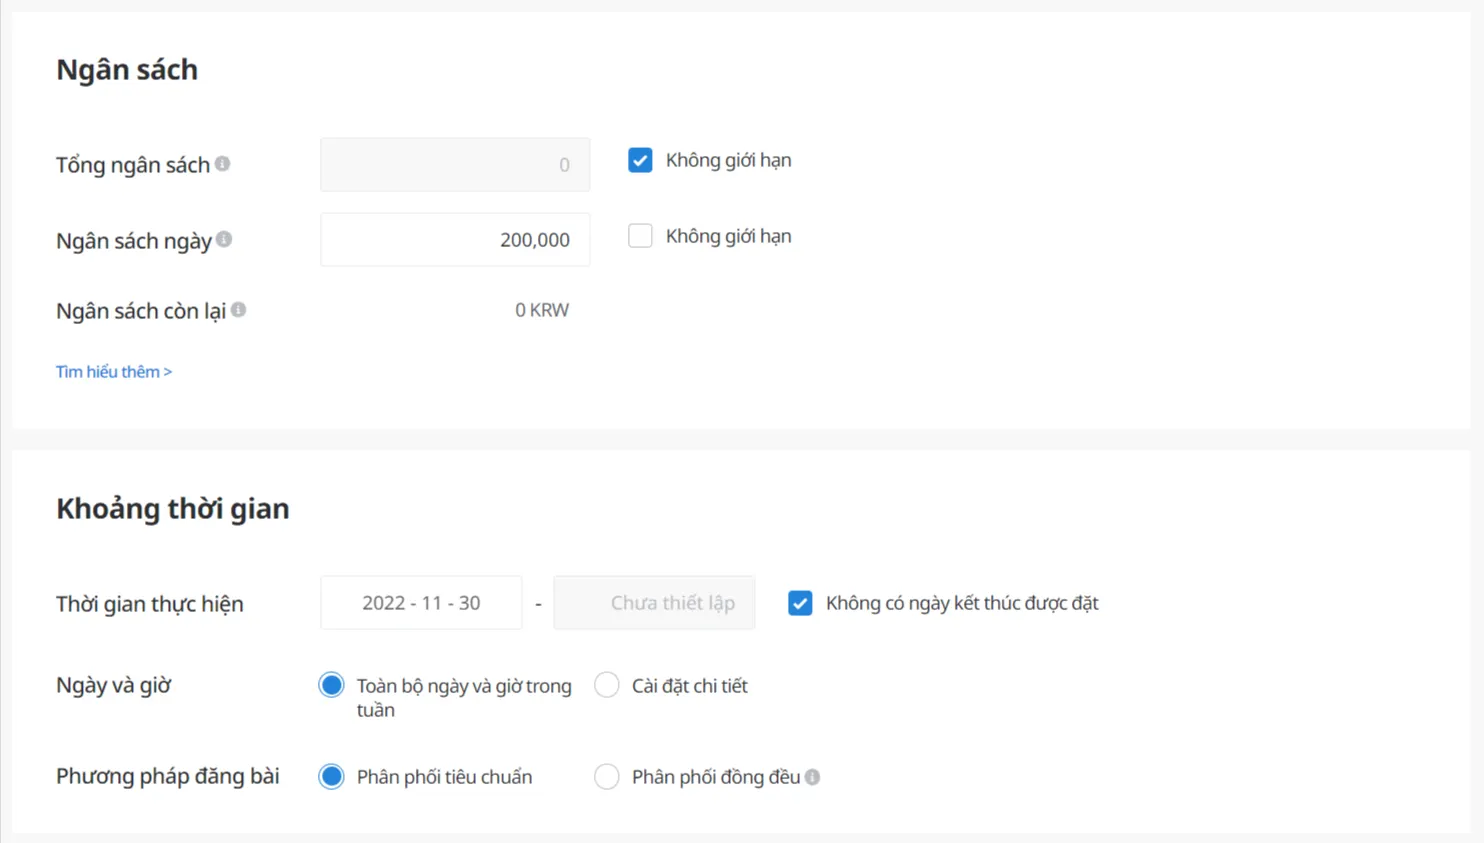1484x843 pixels.
Task: Uncheck Không có ngày kết thúc được đặt
Action: [x=800, y=603]
